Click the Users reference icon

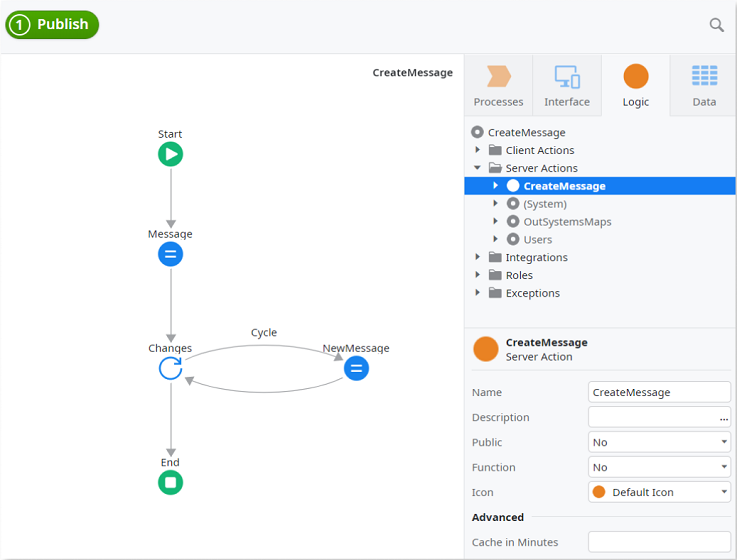click(x=513, y=239)
